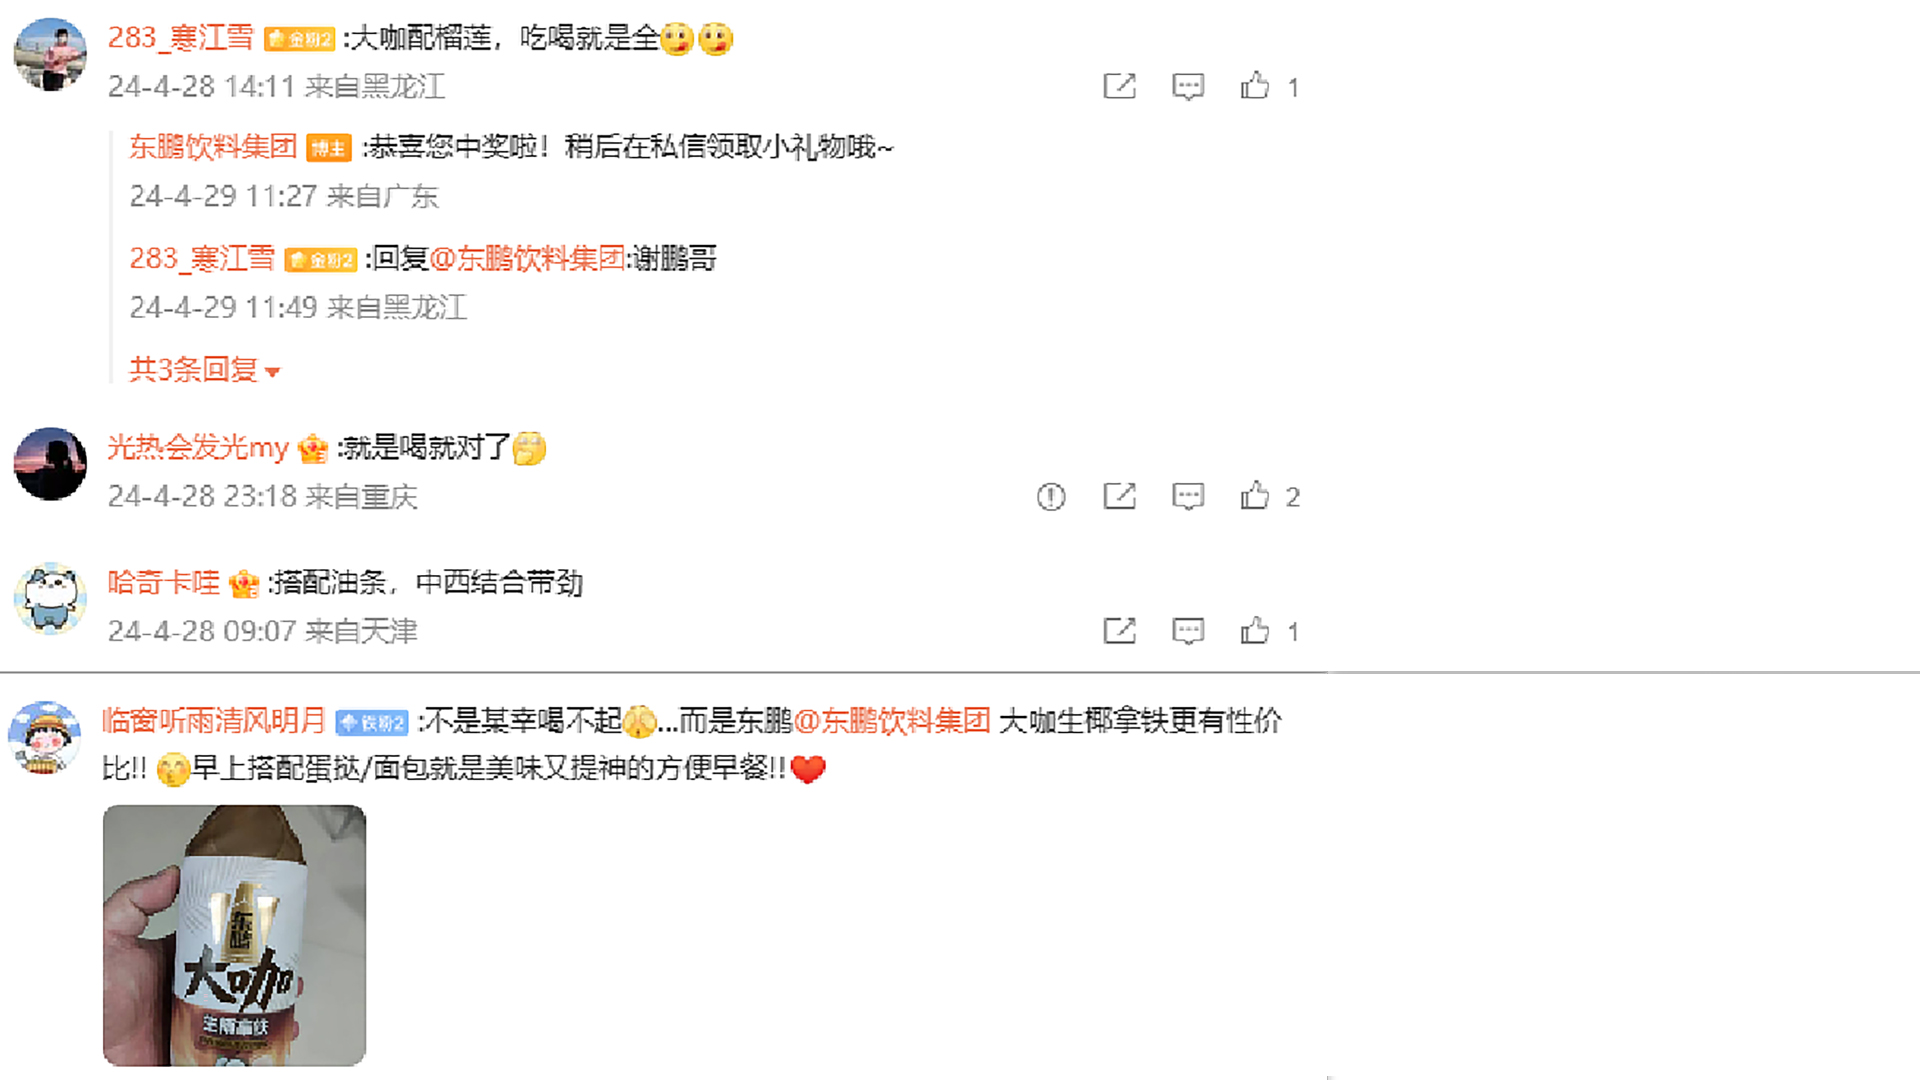
Task: Reply to 283_寒江雪's comment
Action: click(x=1187, y=86)
